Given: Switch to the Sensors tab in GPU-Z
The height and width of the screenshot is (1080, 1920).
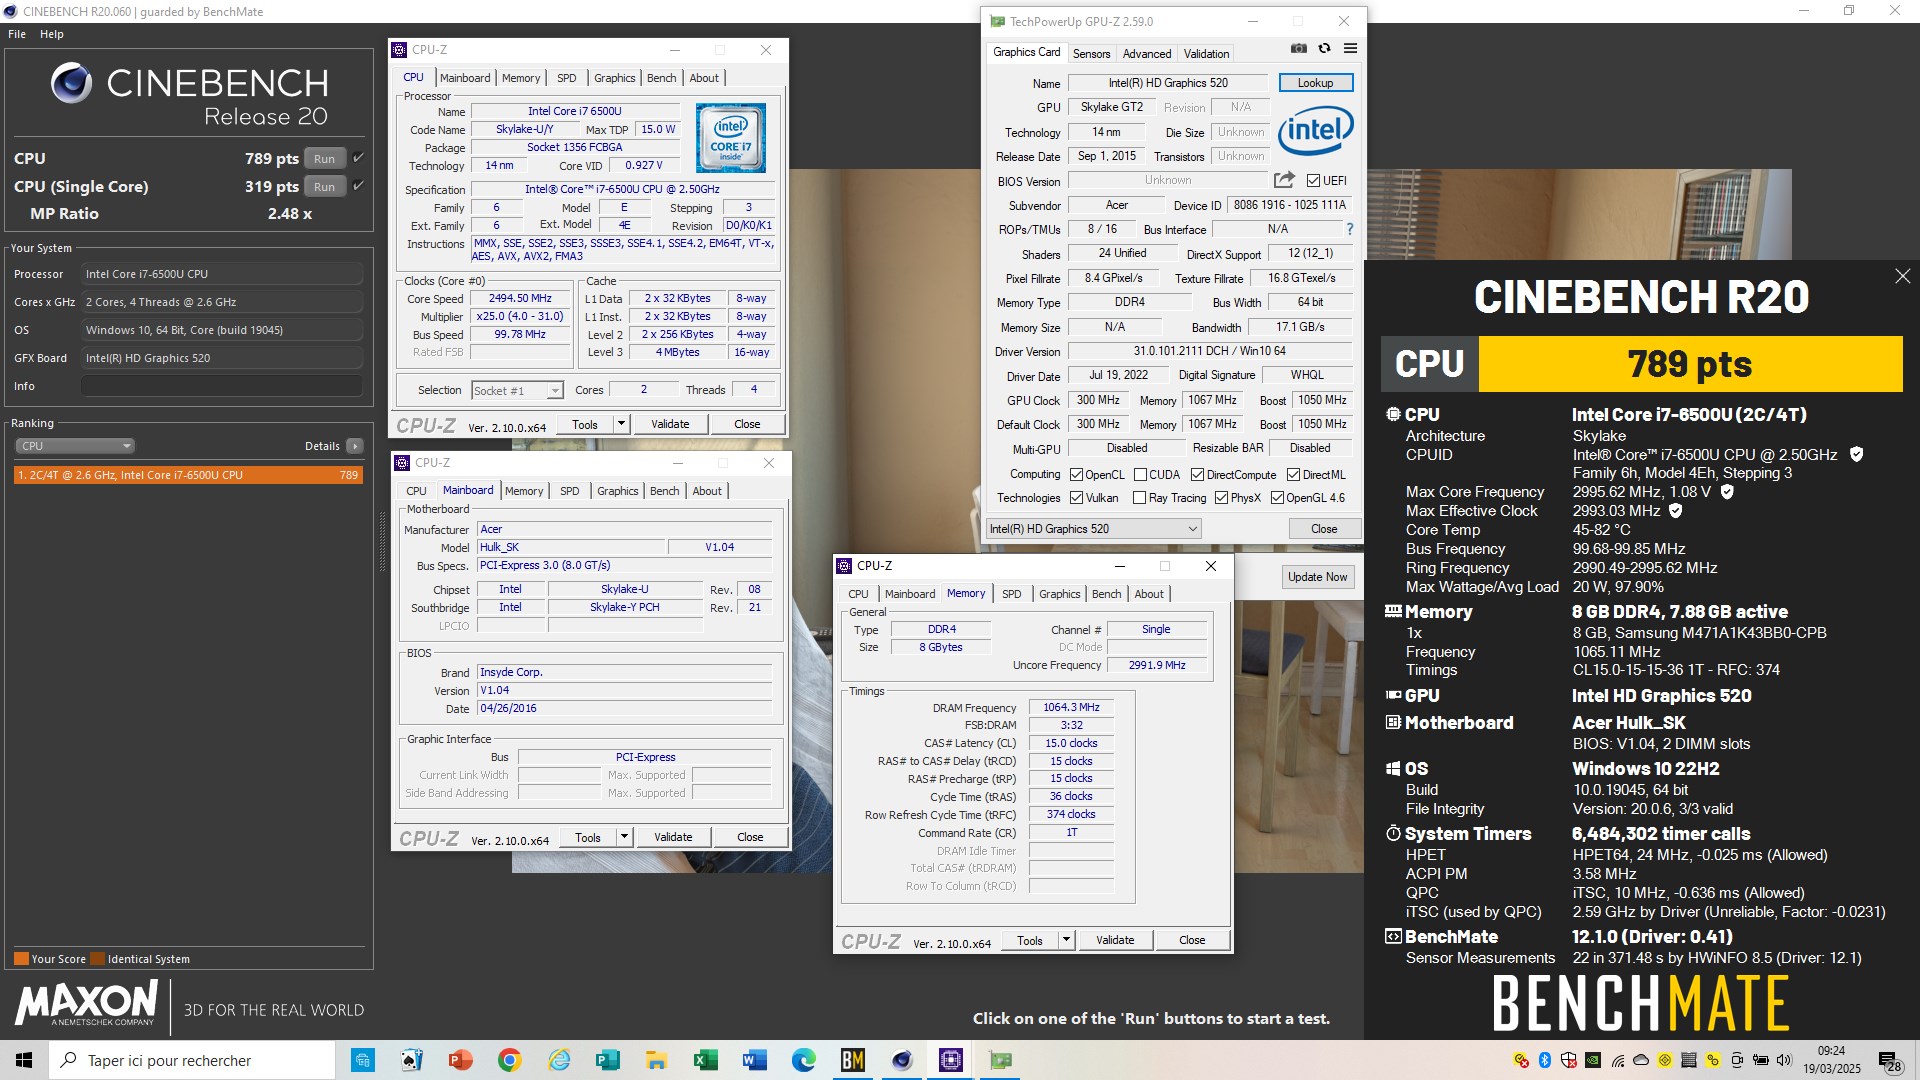Looking at the screenshot, I should pos(1091,54).
